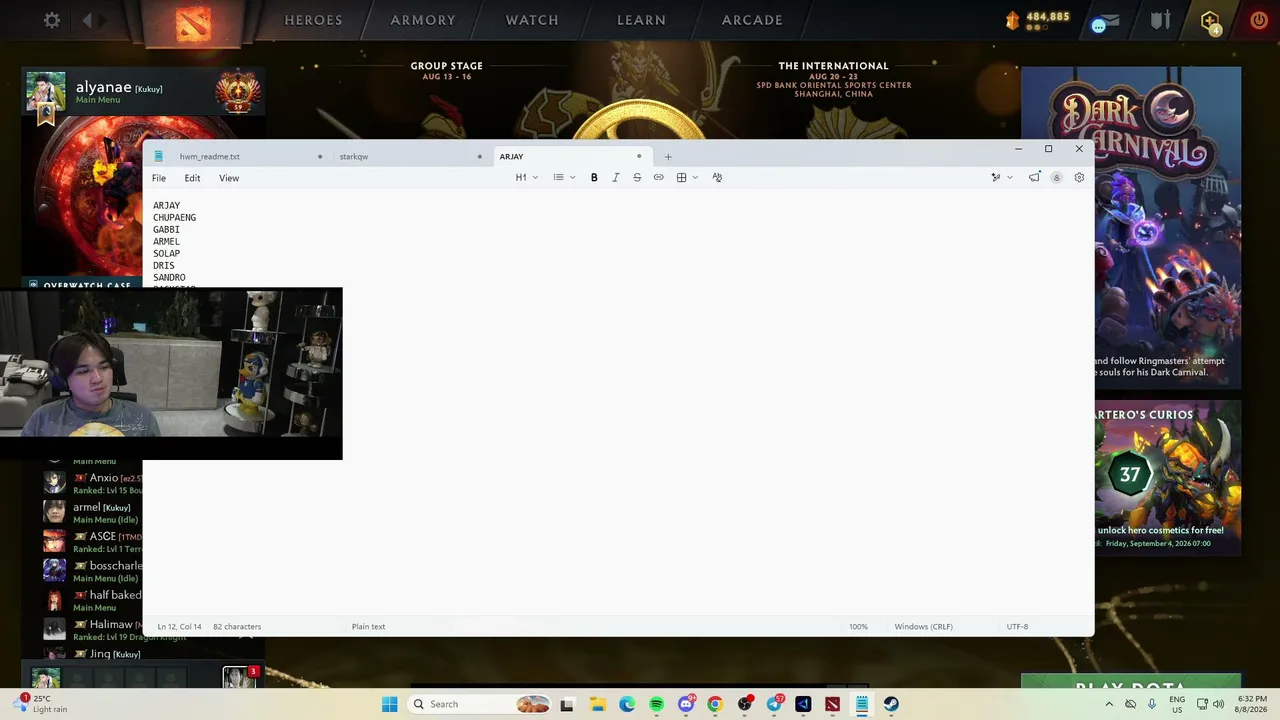Switch to the starkqw tab
This screenshot has width=1280, height=720.
(x=410, y=157)
